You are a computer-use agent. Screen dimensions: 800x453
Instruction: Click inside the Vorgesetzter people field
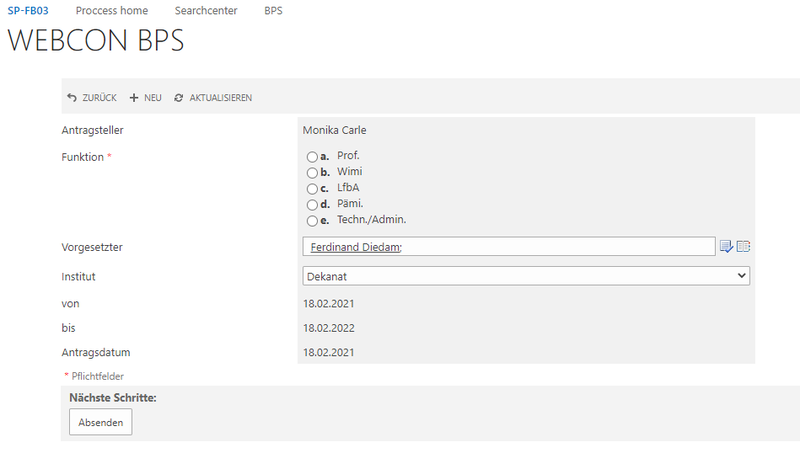(x=509, y=246)
